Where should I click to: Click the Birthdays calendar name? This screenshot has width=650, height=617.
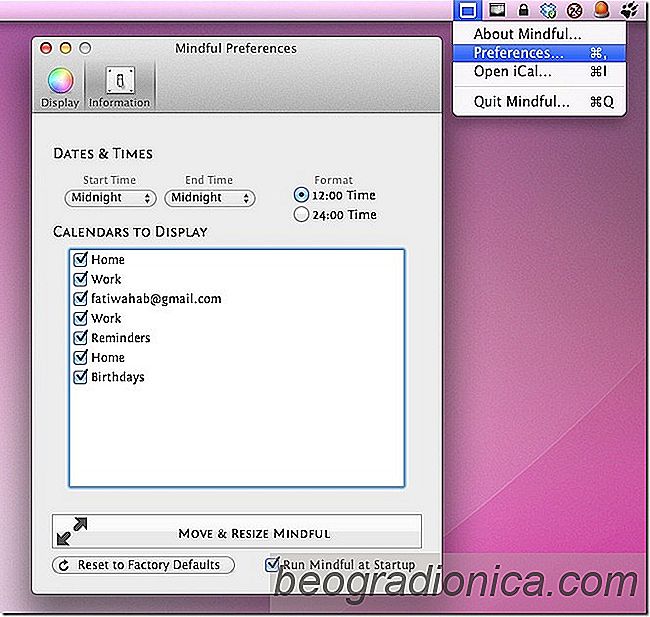pos(118,377)
